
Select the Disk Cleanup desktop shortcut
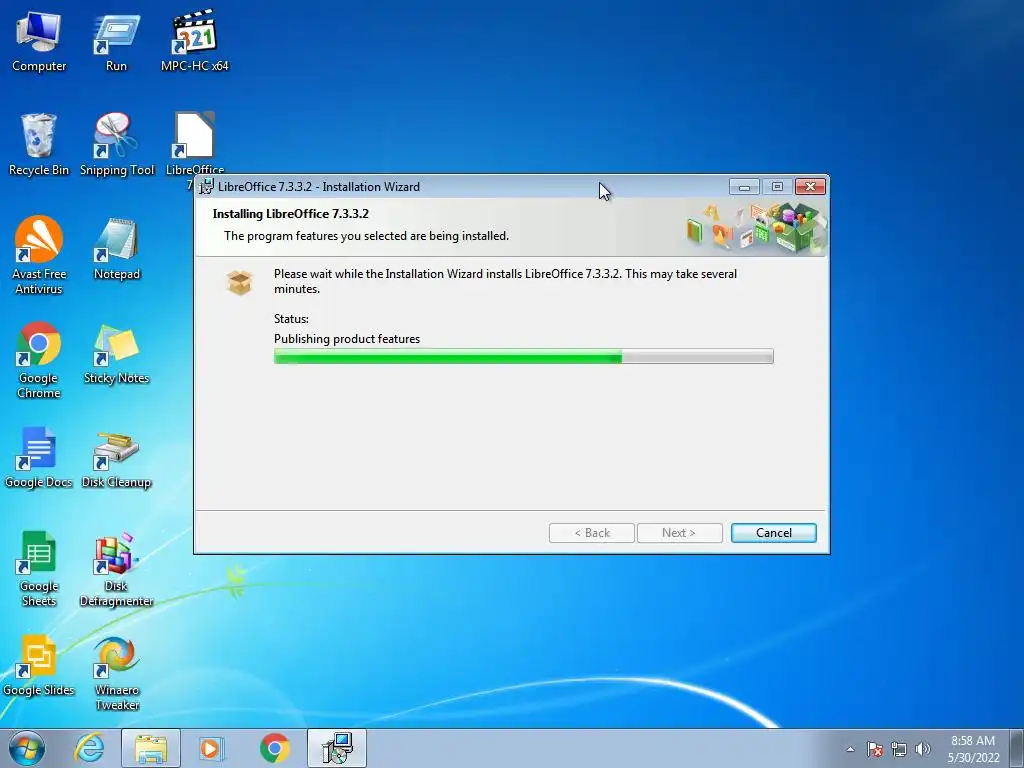(x=116, y=458)
